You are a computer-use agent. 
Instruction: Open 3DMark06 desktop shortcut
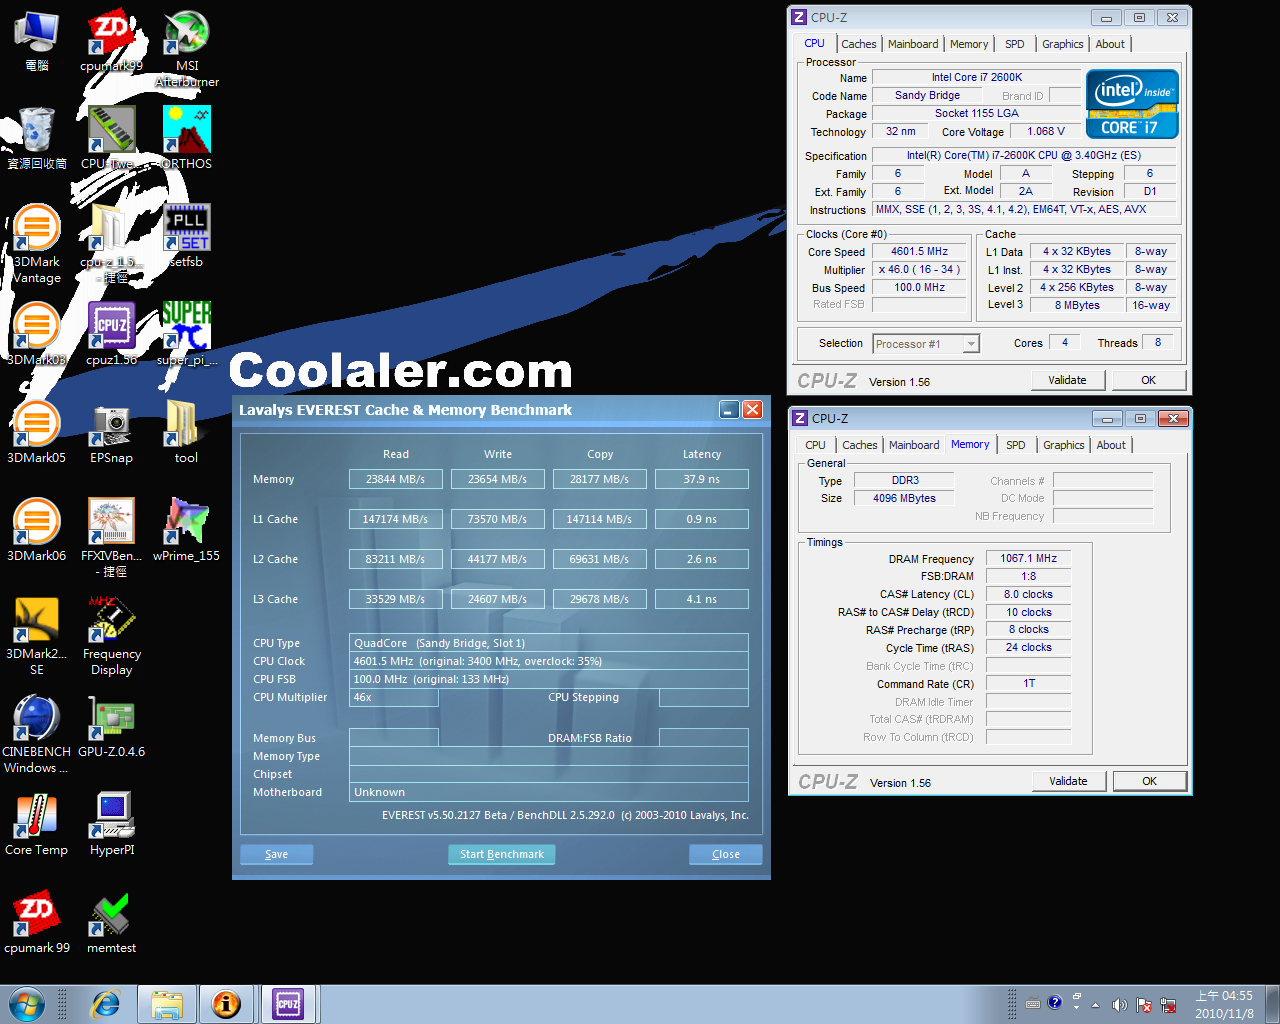coord(36,530)
